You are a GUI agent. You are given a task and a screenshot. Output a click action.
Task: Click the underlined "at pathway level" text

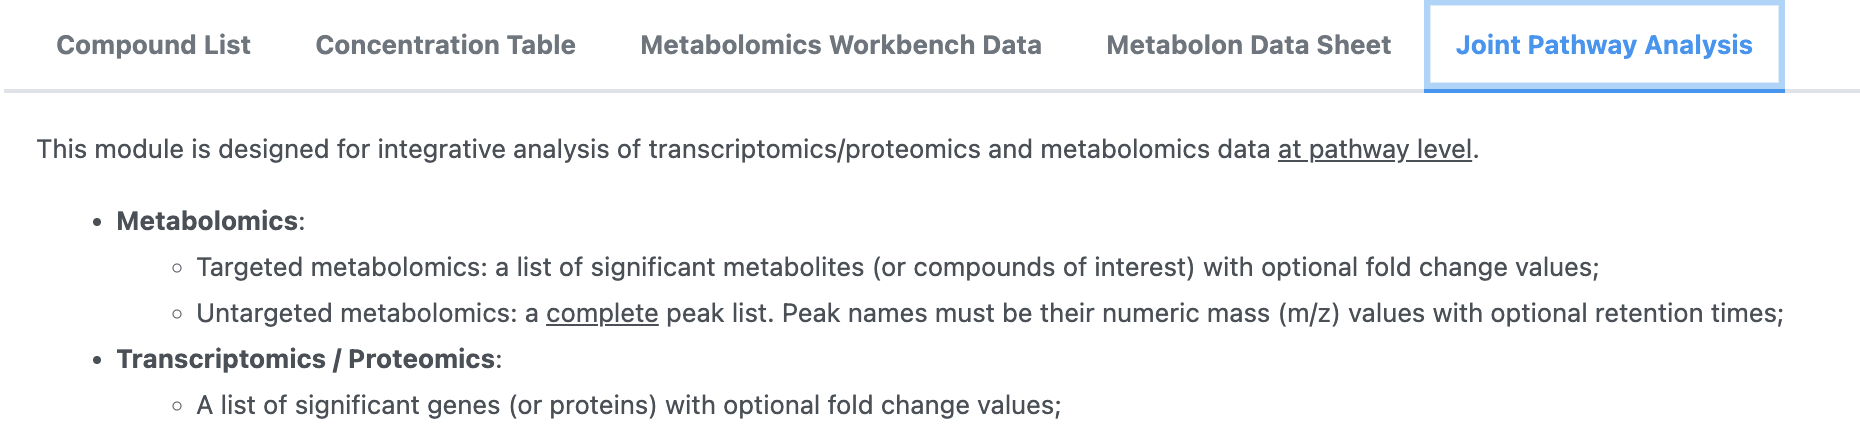[1374, 149]
